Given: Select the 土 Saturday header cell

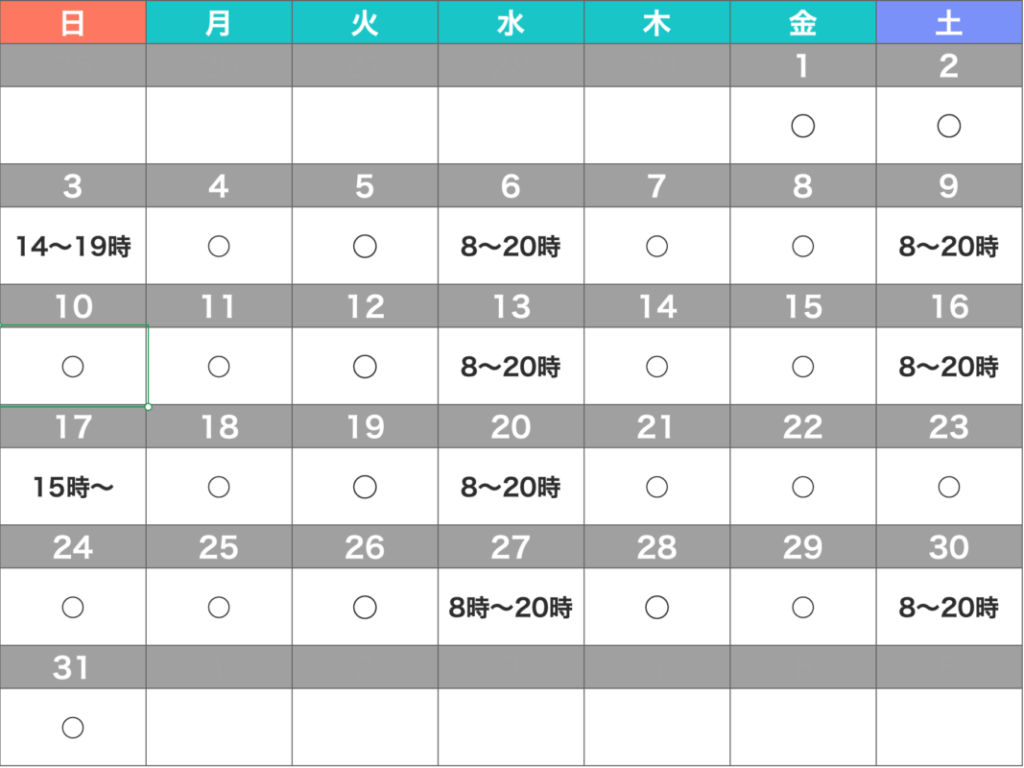Looking at the screenshot, I should pyautogui.click(x=949, y=24).
